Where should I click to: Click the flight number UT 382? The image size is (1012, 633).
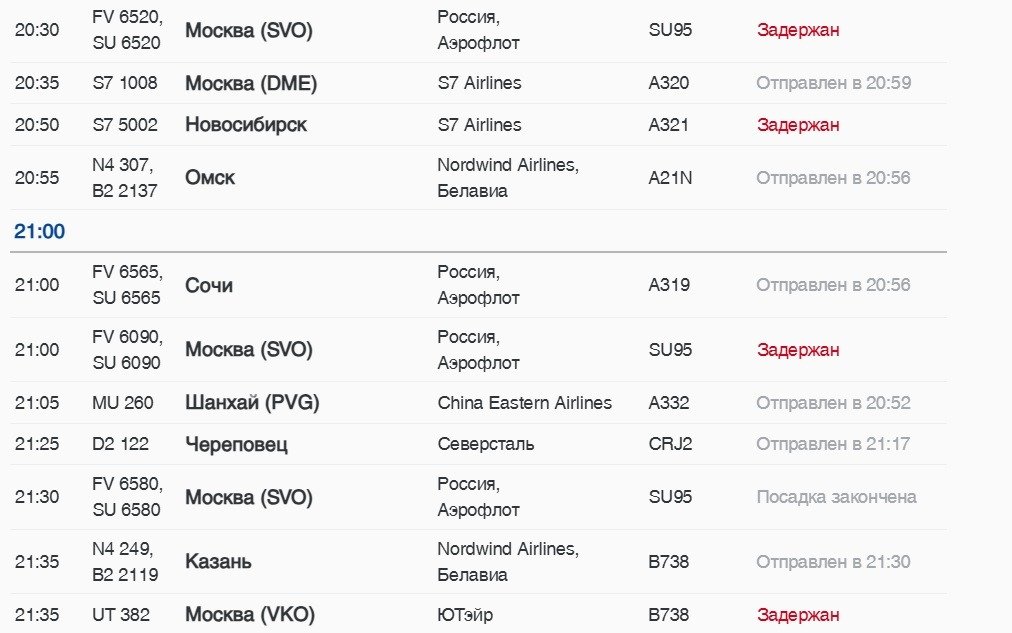(x=121, y=615)
